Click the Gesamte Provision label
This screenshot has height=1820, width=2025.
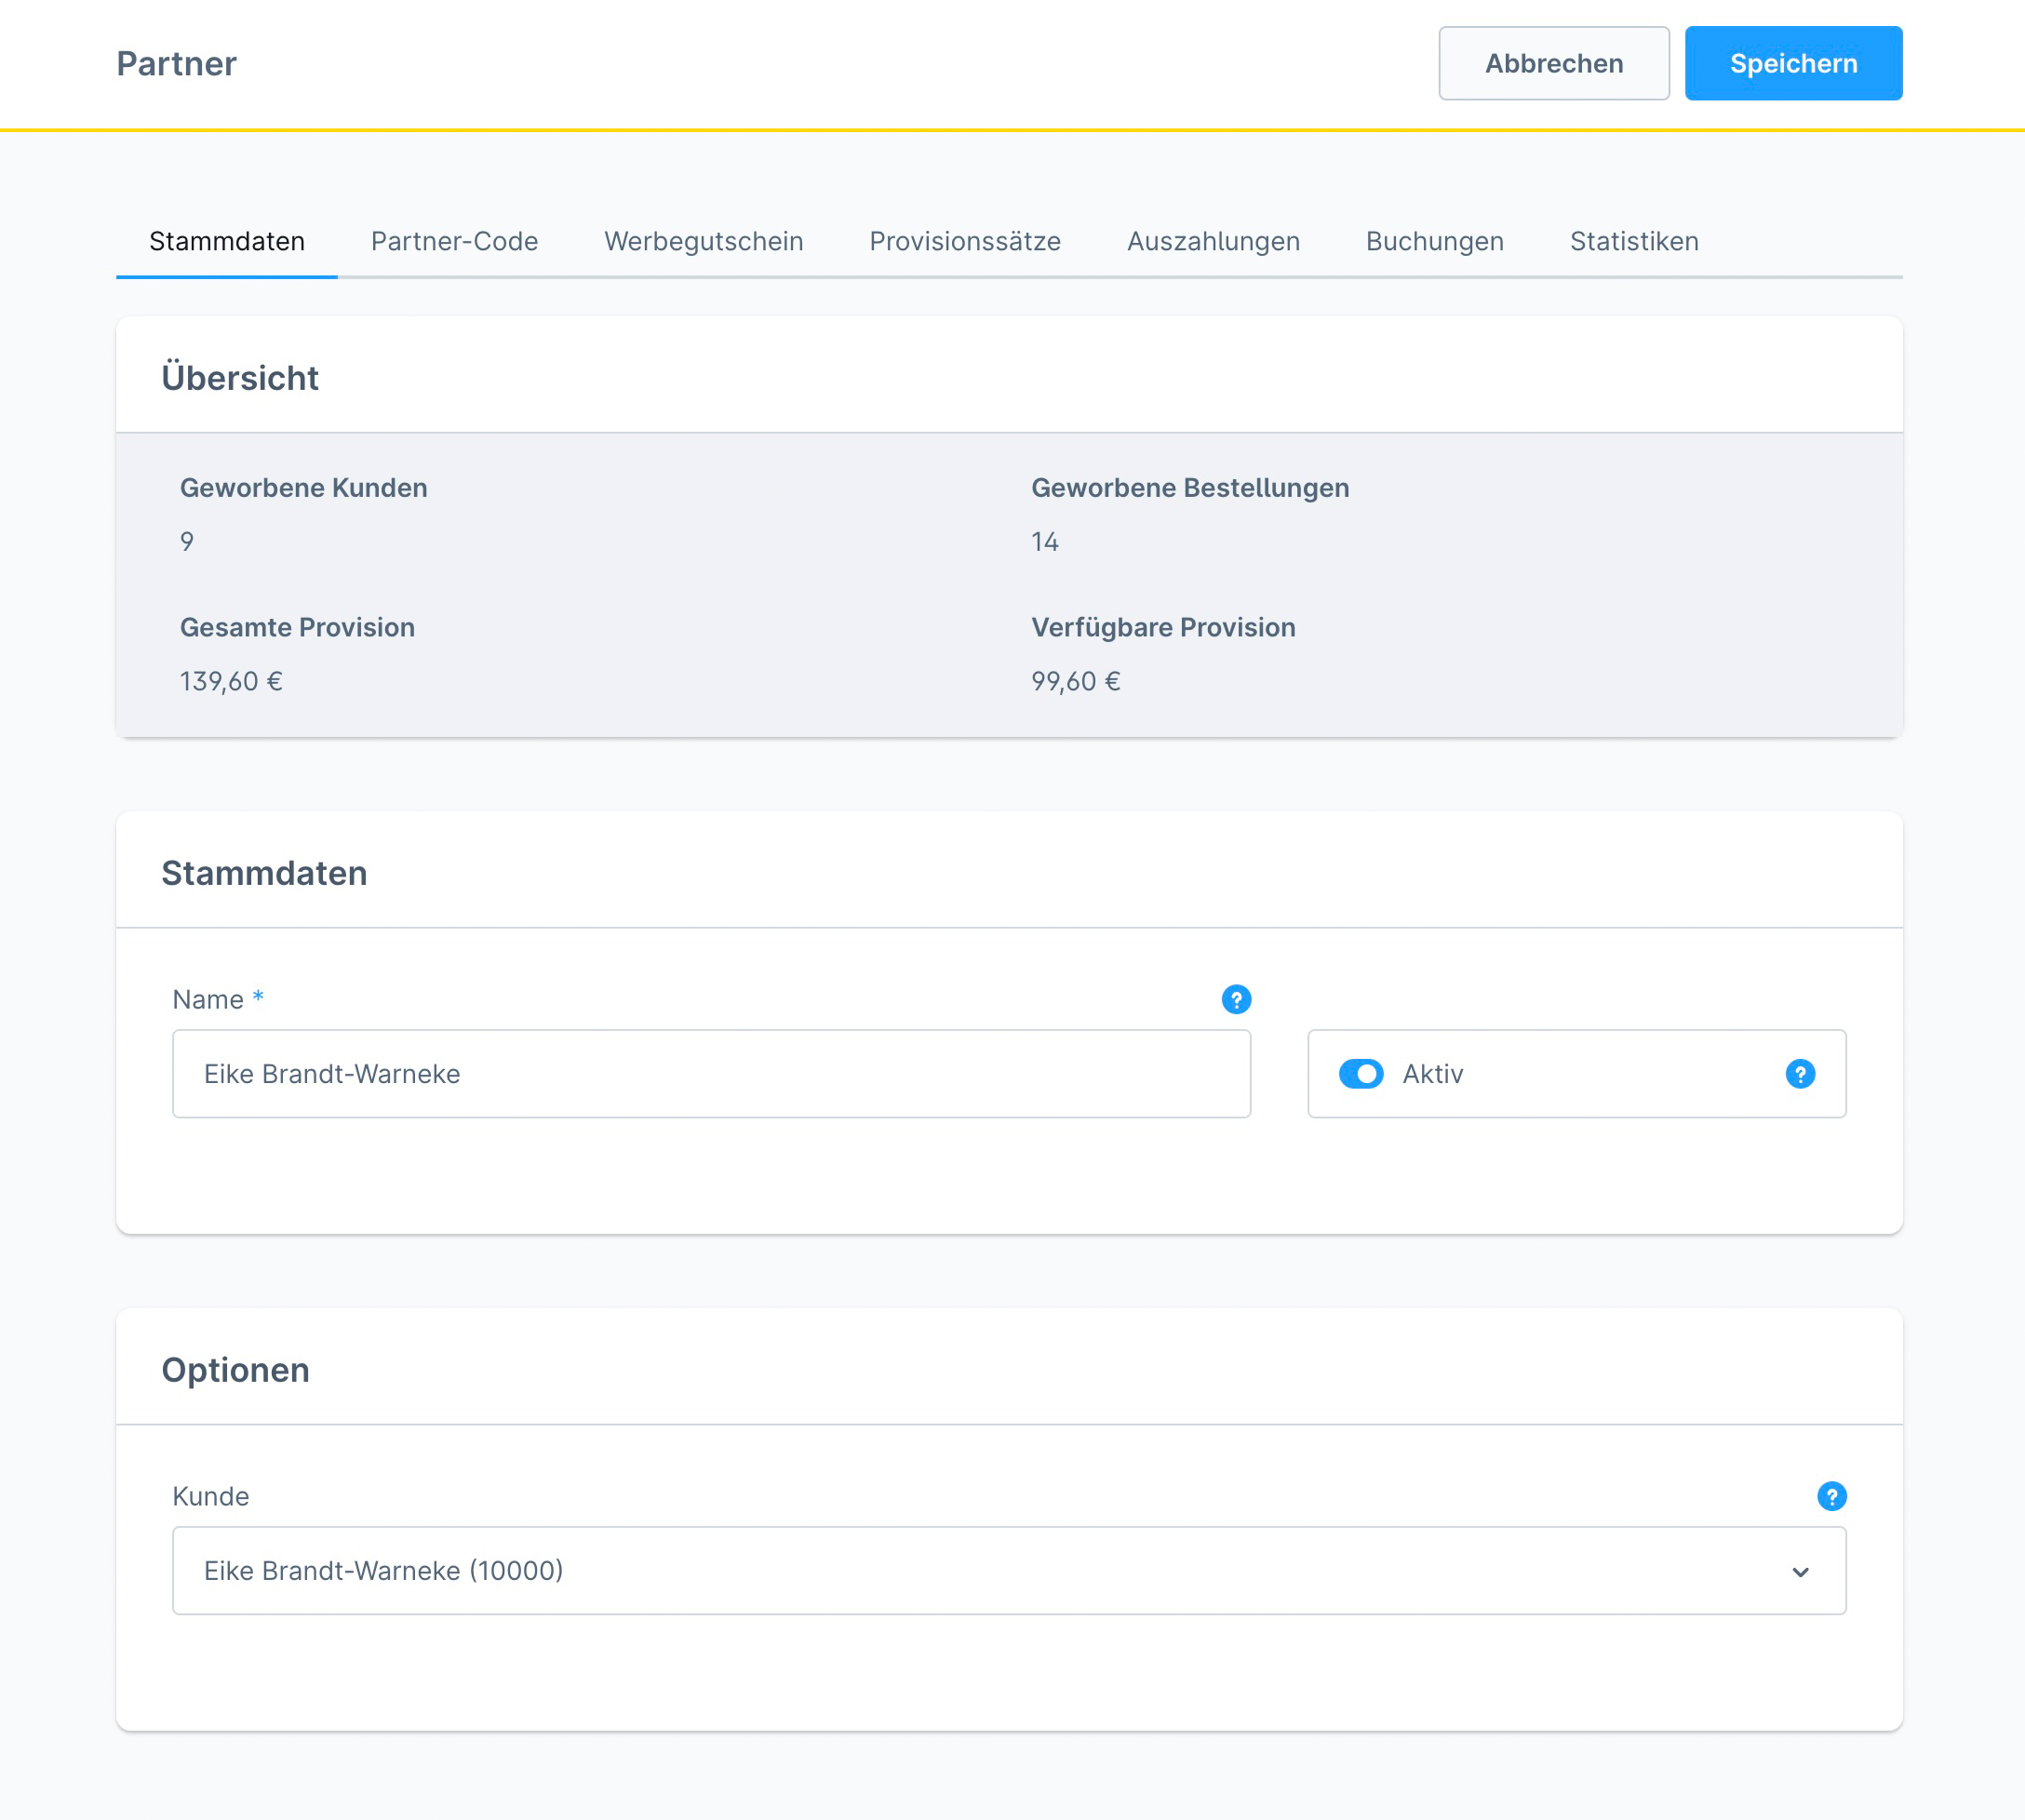[297, 628]
